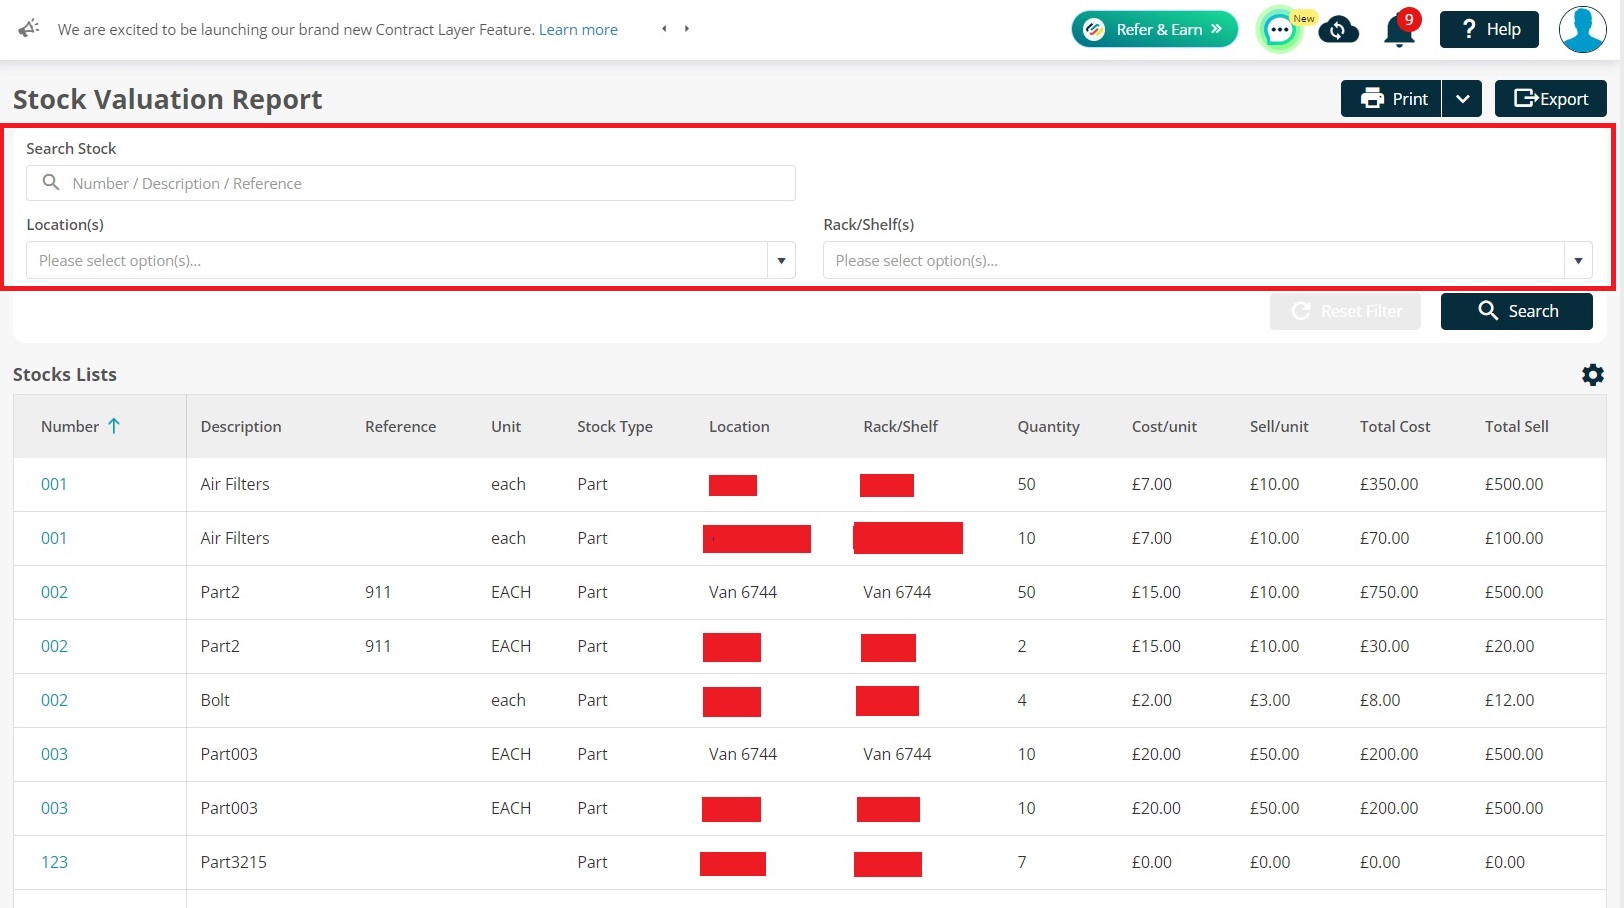1624x908 pixels.
Task: Go to next announcement arrow
Action: [687, 29]
